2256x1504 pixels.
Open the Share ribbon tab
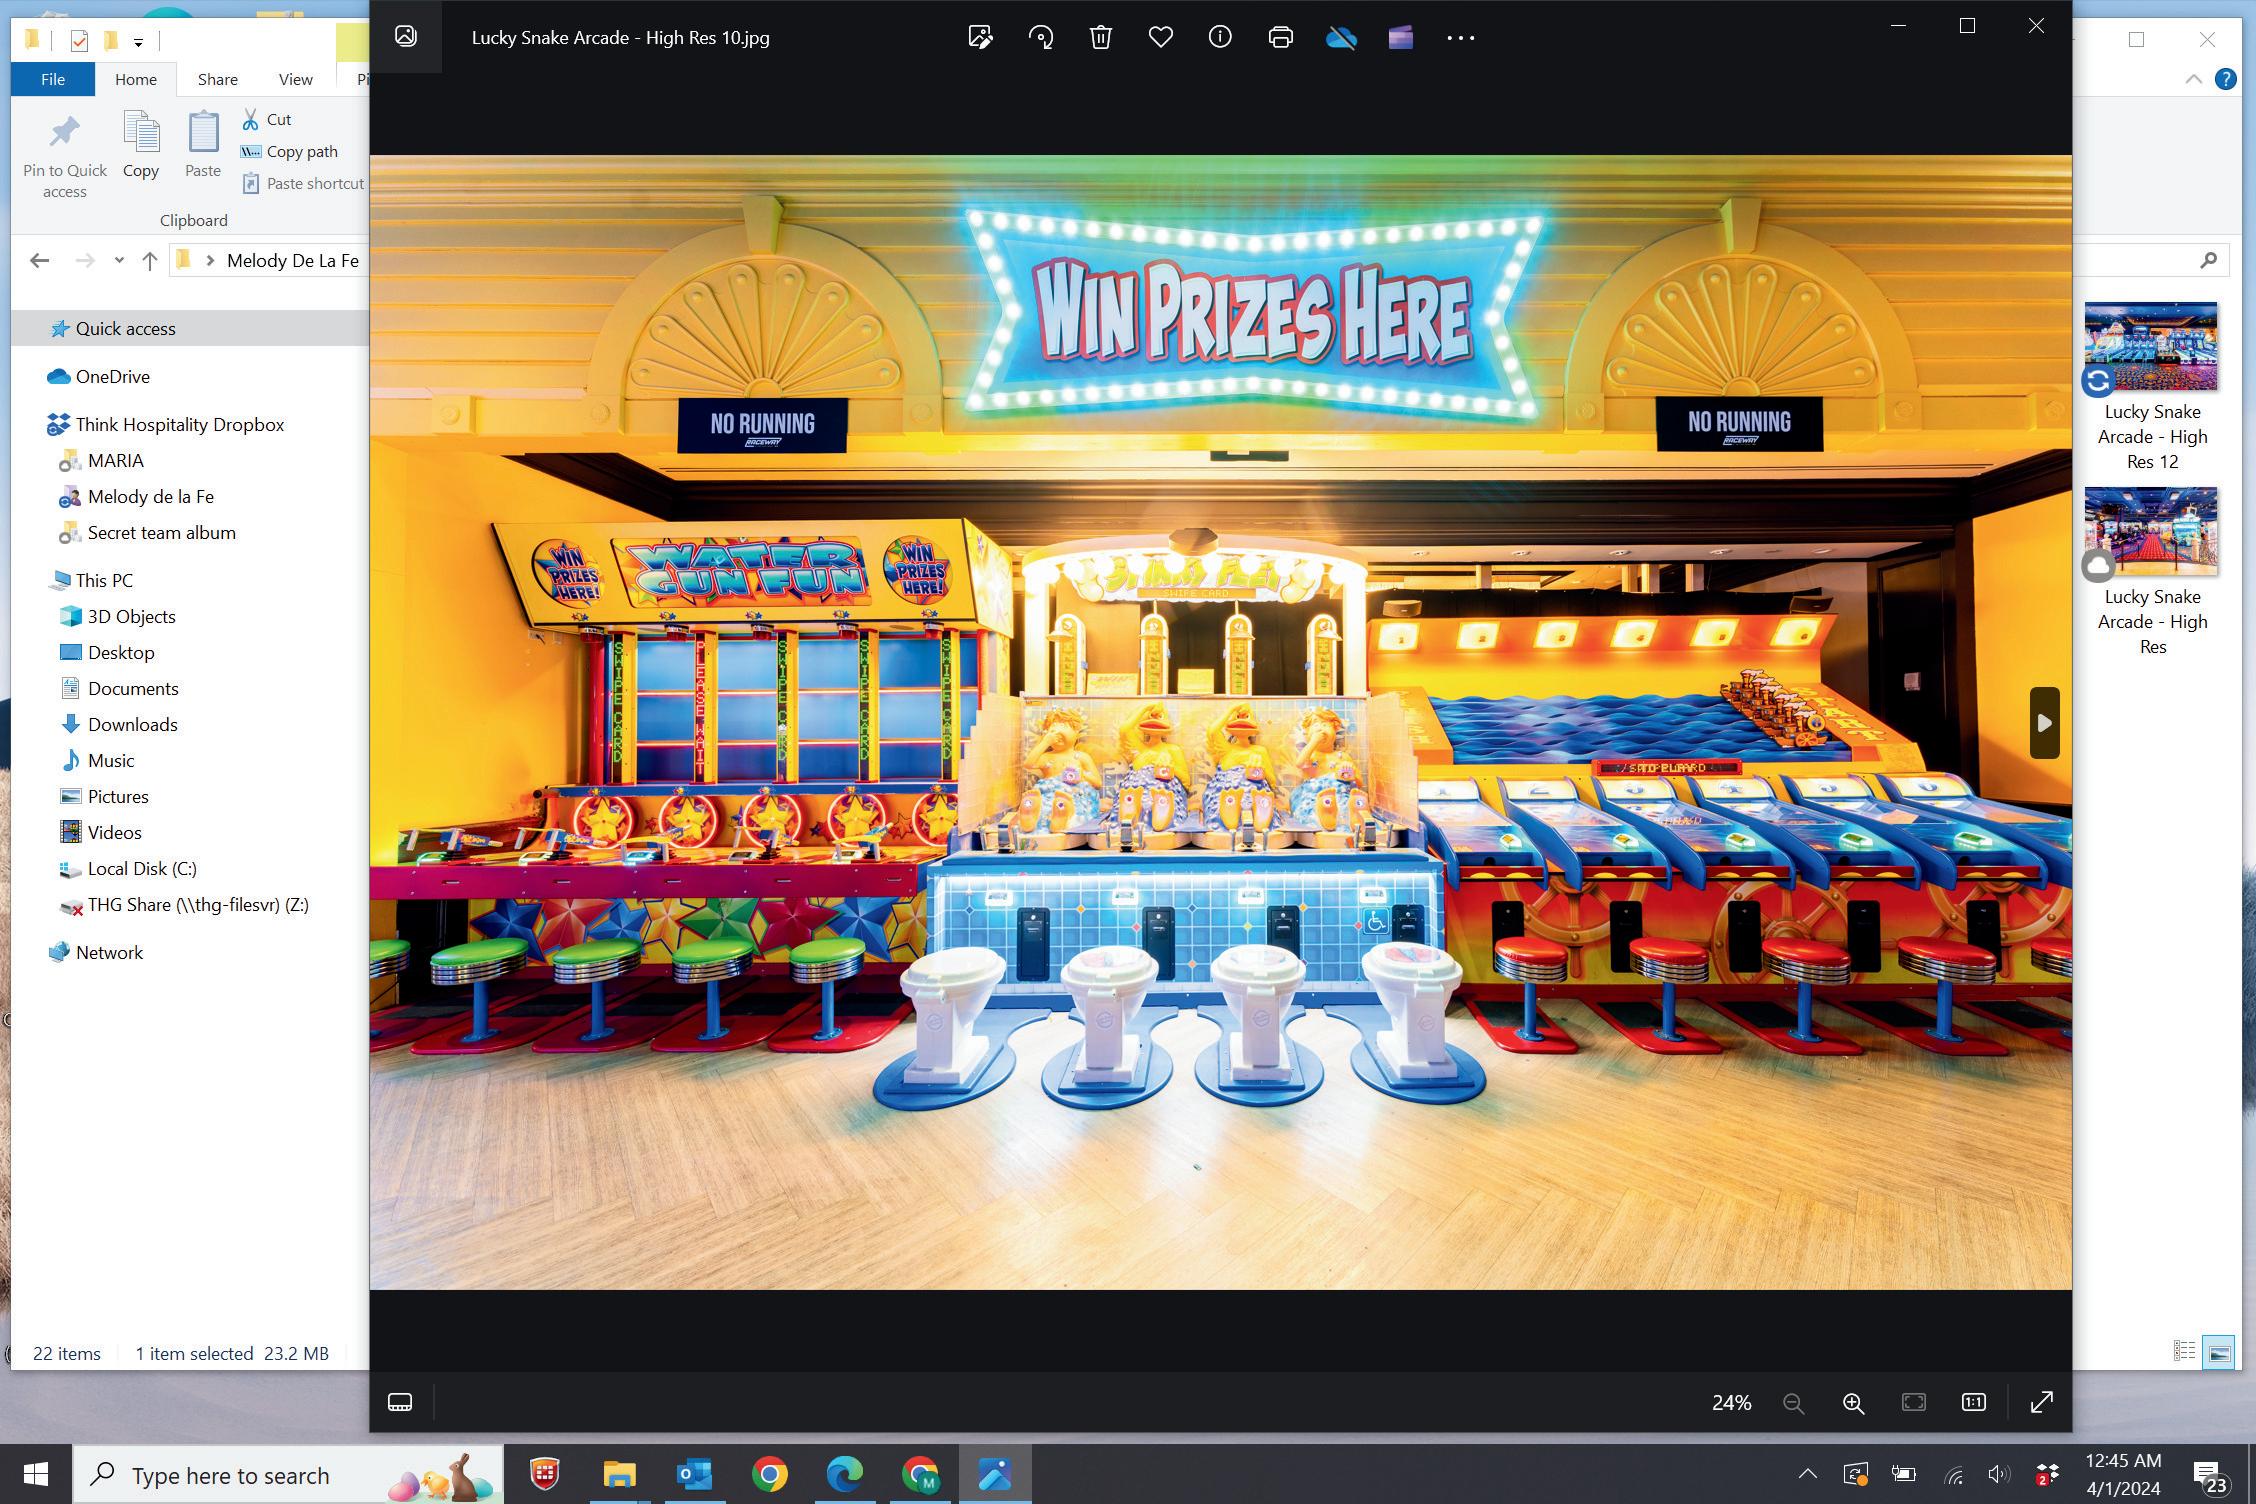(x=217, y=79)
